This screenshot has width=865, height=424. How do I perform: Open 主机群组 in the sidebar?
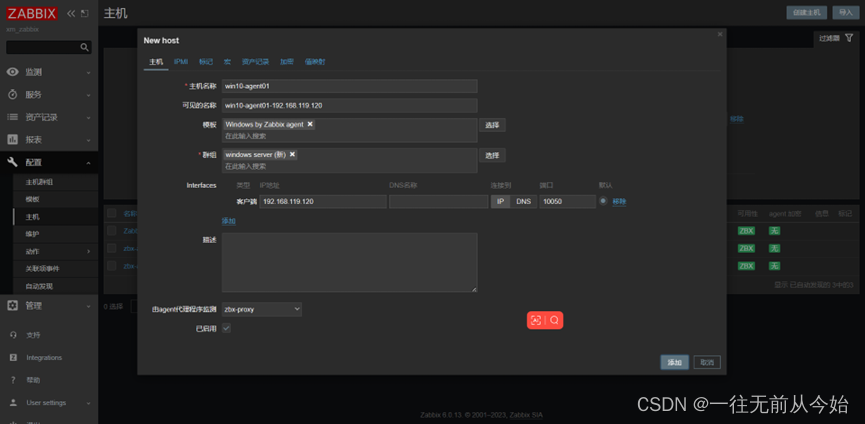[39, 182]
